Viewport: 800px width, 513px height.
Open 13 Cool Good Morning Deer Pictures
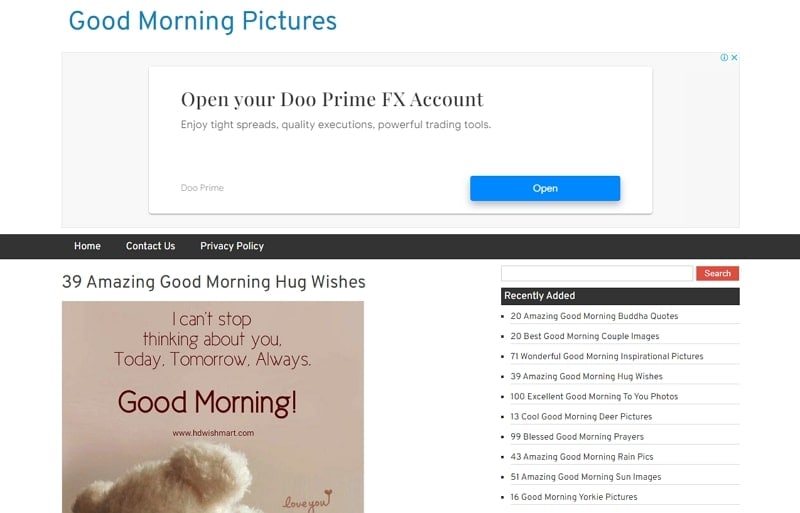coord(581,417)
